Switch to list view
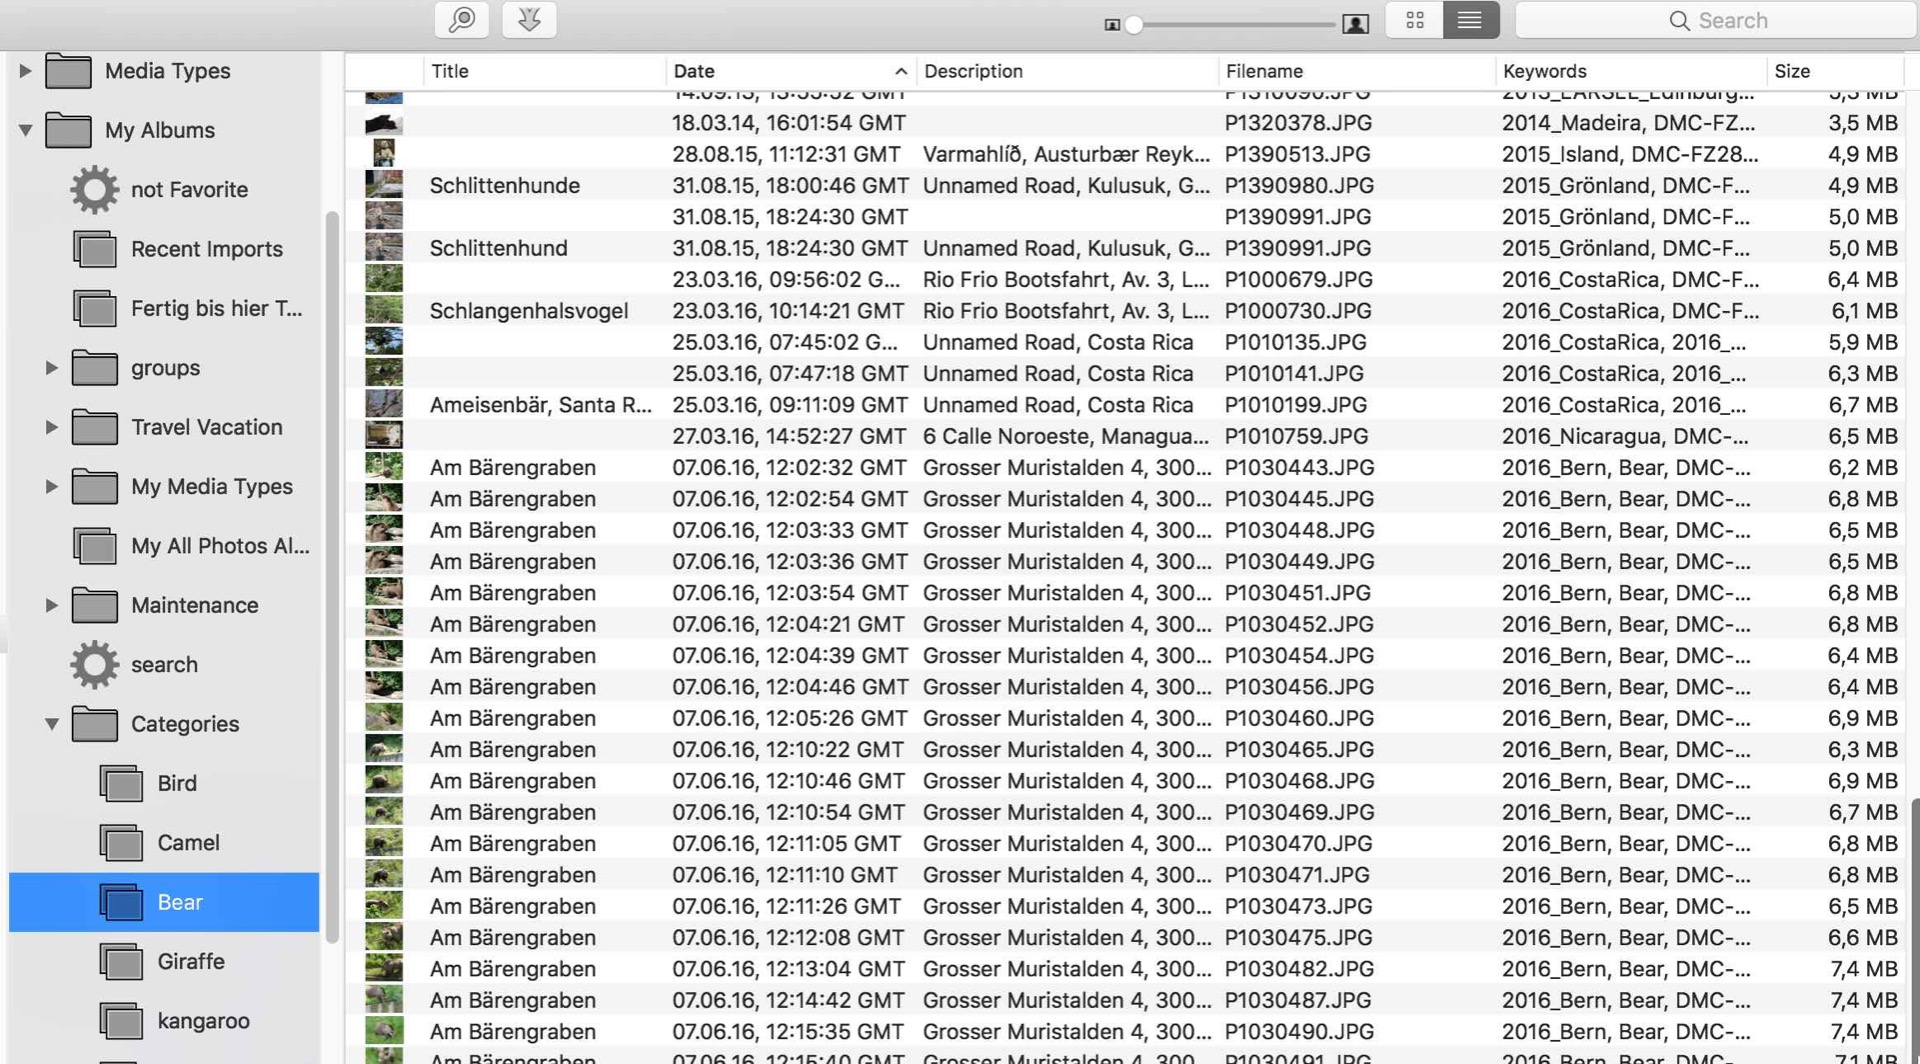 point(1470,20)
